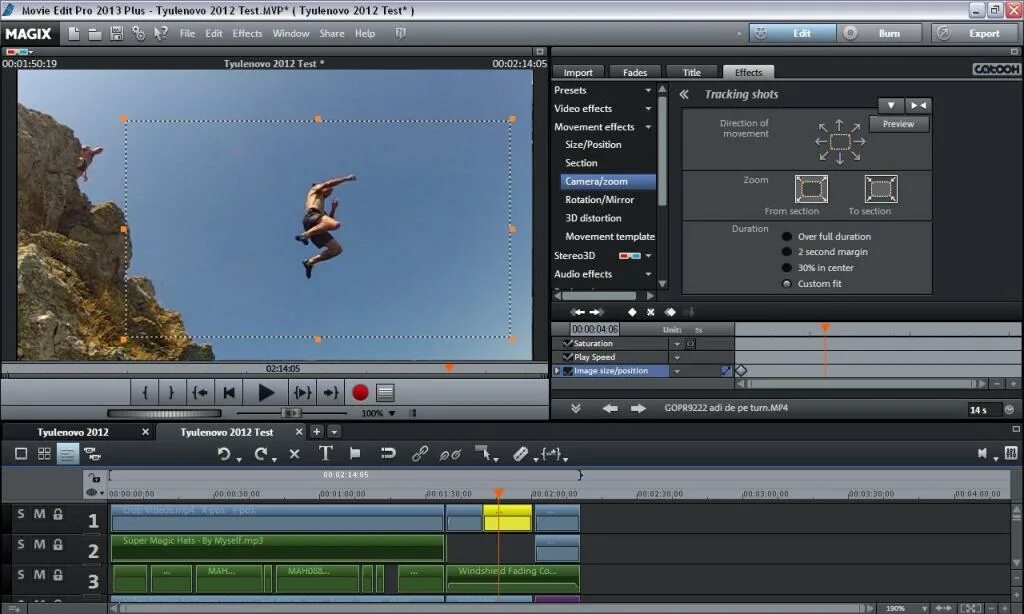The width and height of the screenshot is (1024, 614).
Task: Open the Stereo3D dropdown arrow
Action: (648, 256)
